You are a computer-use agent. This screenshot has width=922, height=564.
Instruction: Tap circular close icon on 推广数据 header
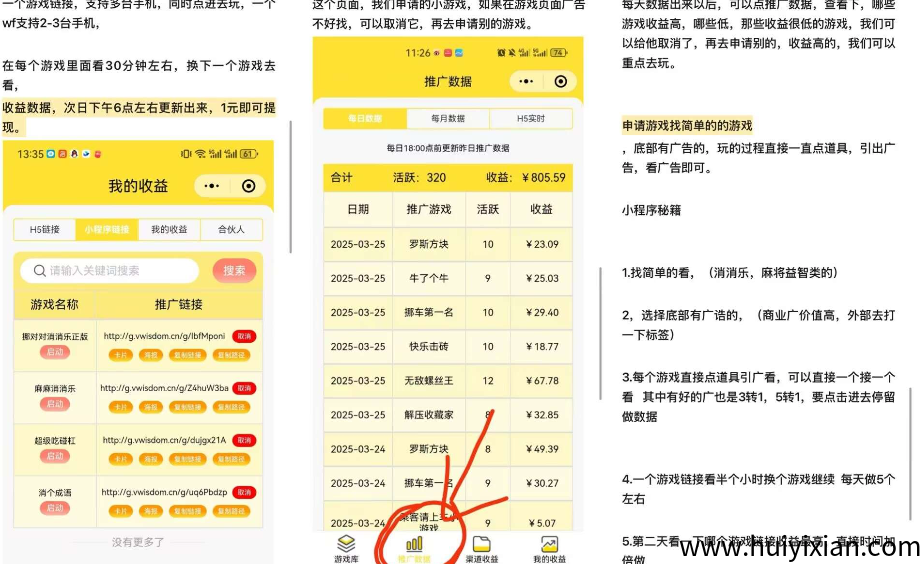(560, 82)
